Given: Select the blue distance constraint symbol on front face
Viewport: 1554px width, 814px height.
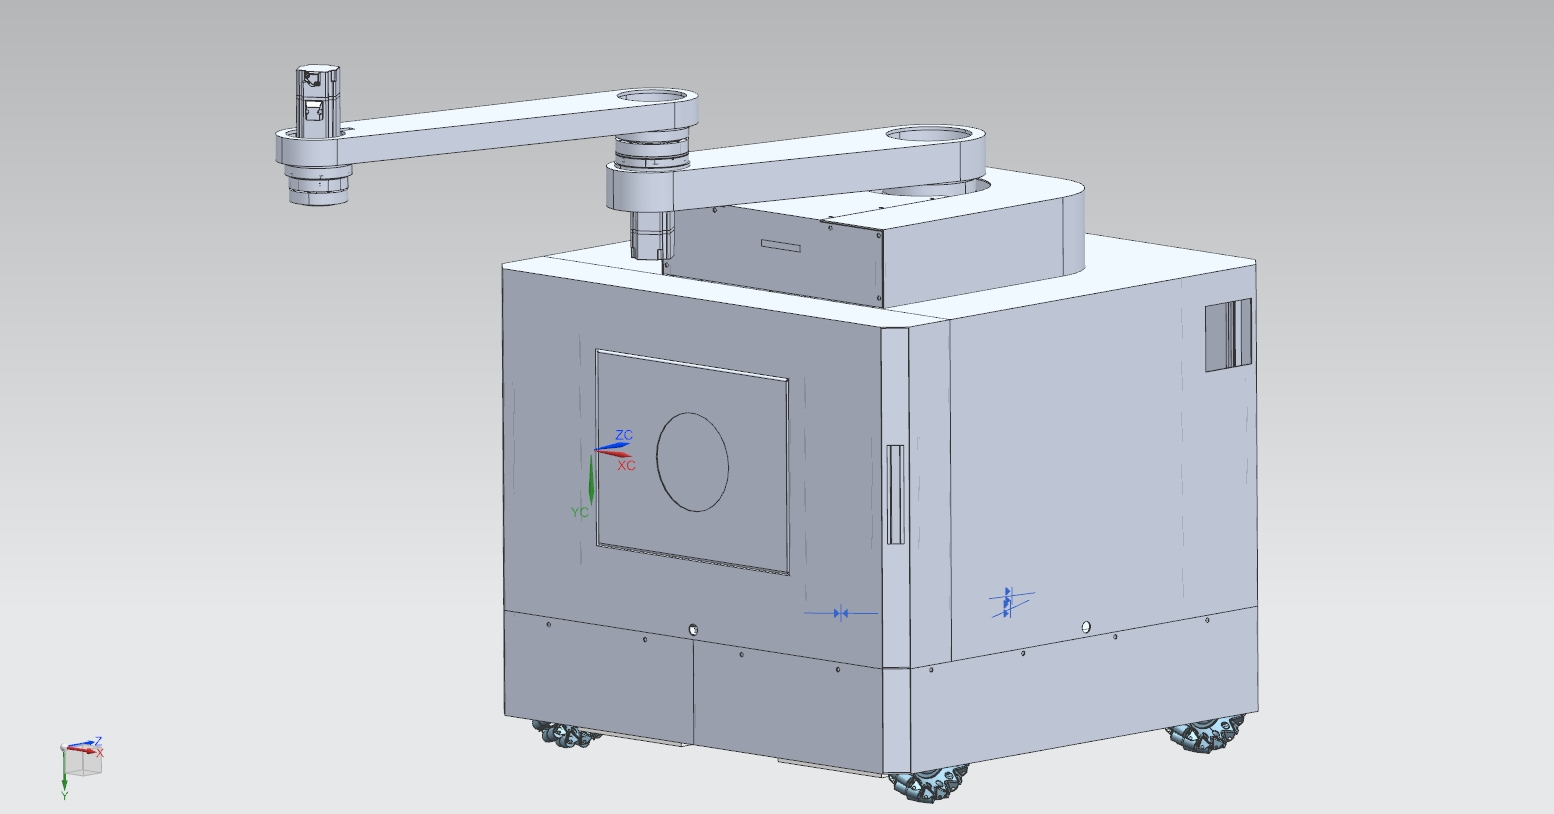Looking at the screenshot, I should click(841, 613).
